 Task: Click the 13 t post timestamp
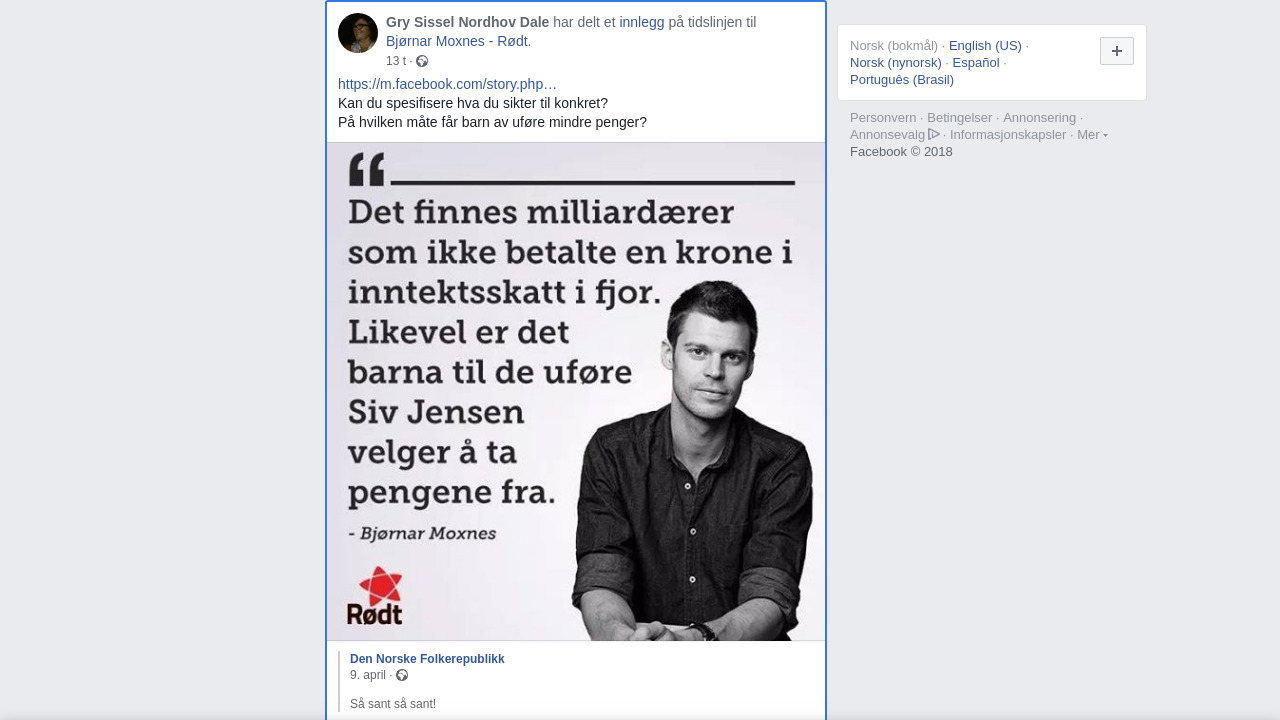coord(396,61)
